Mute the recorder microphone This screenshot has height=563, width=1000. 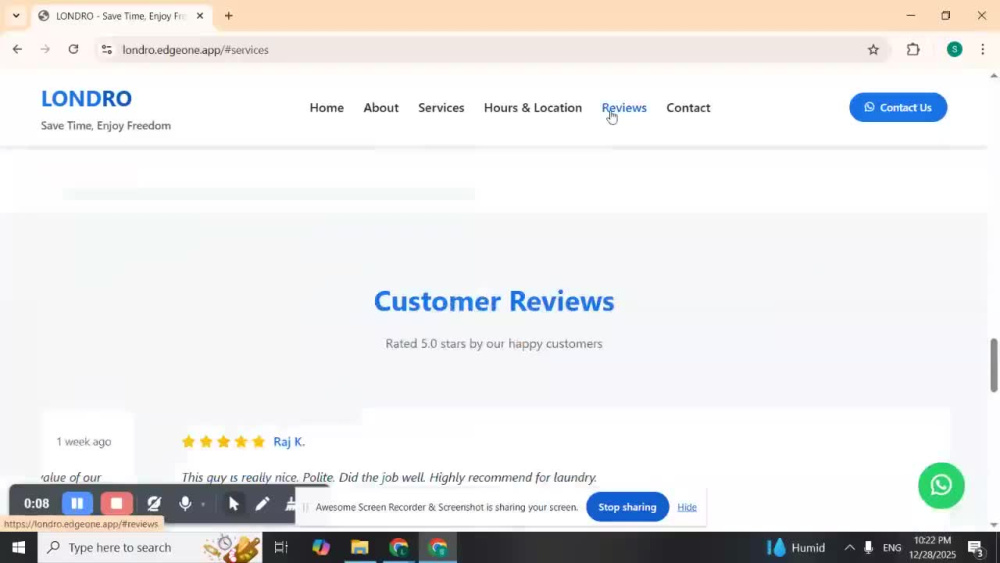coord(185,504)
